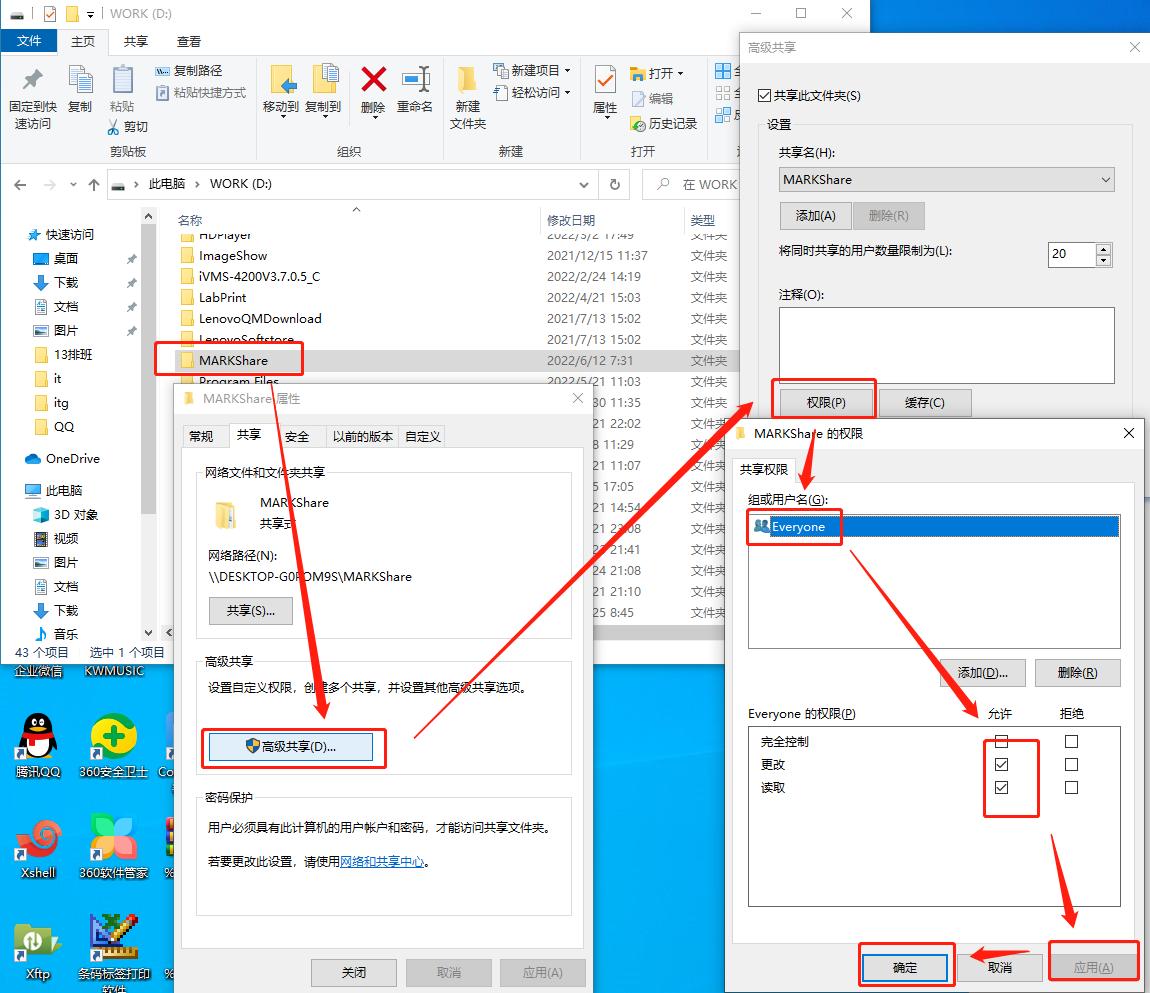Open the 安全 tab in MARKShare properties

coord(298,435)
